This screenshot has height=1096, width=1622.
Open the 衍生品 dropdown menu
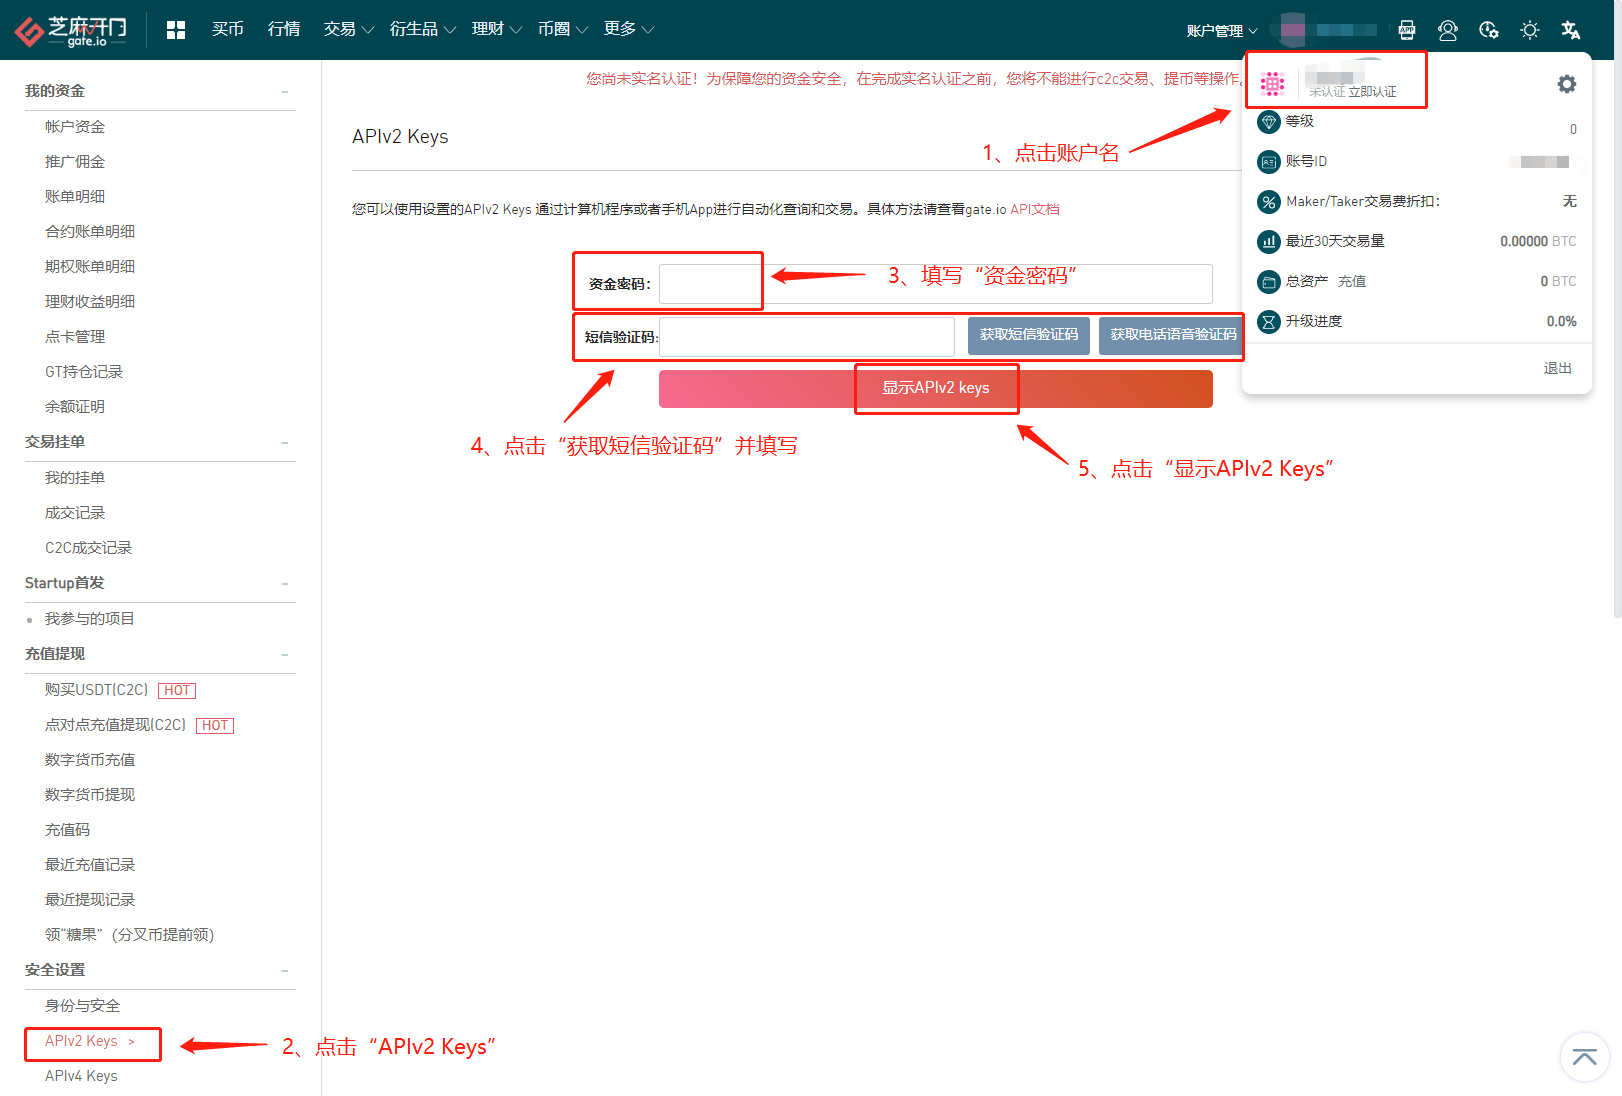point(422,29)
